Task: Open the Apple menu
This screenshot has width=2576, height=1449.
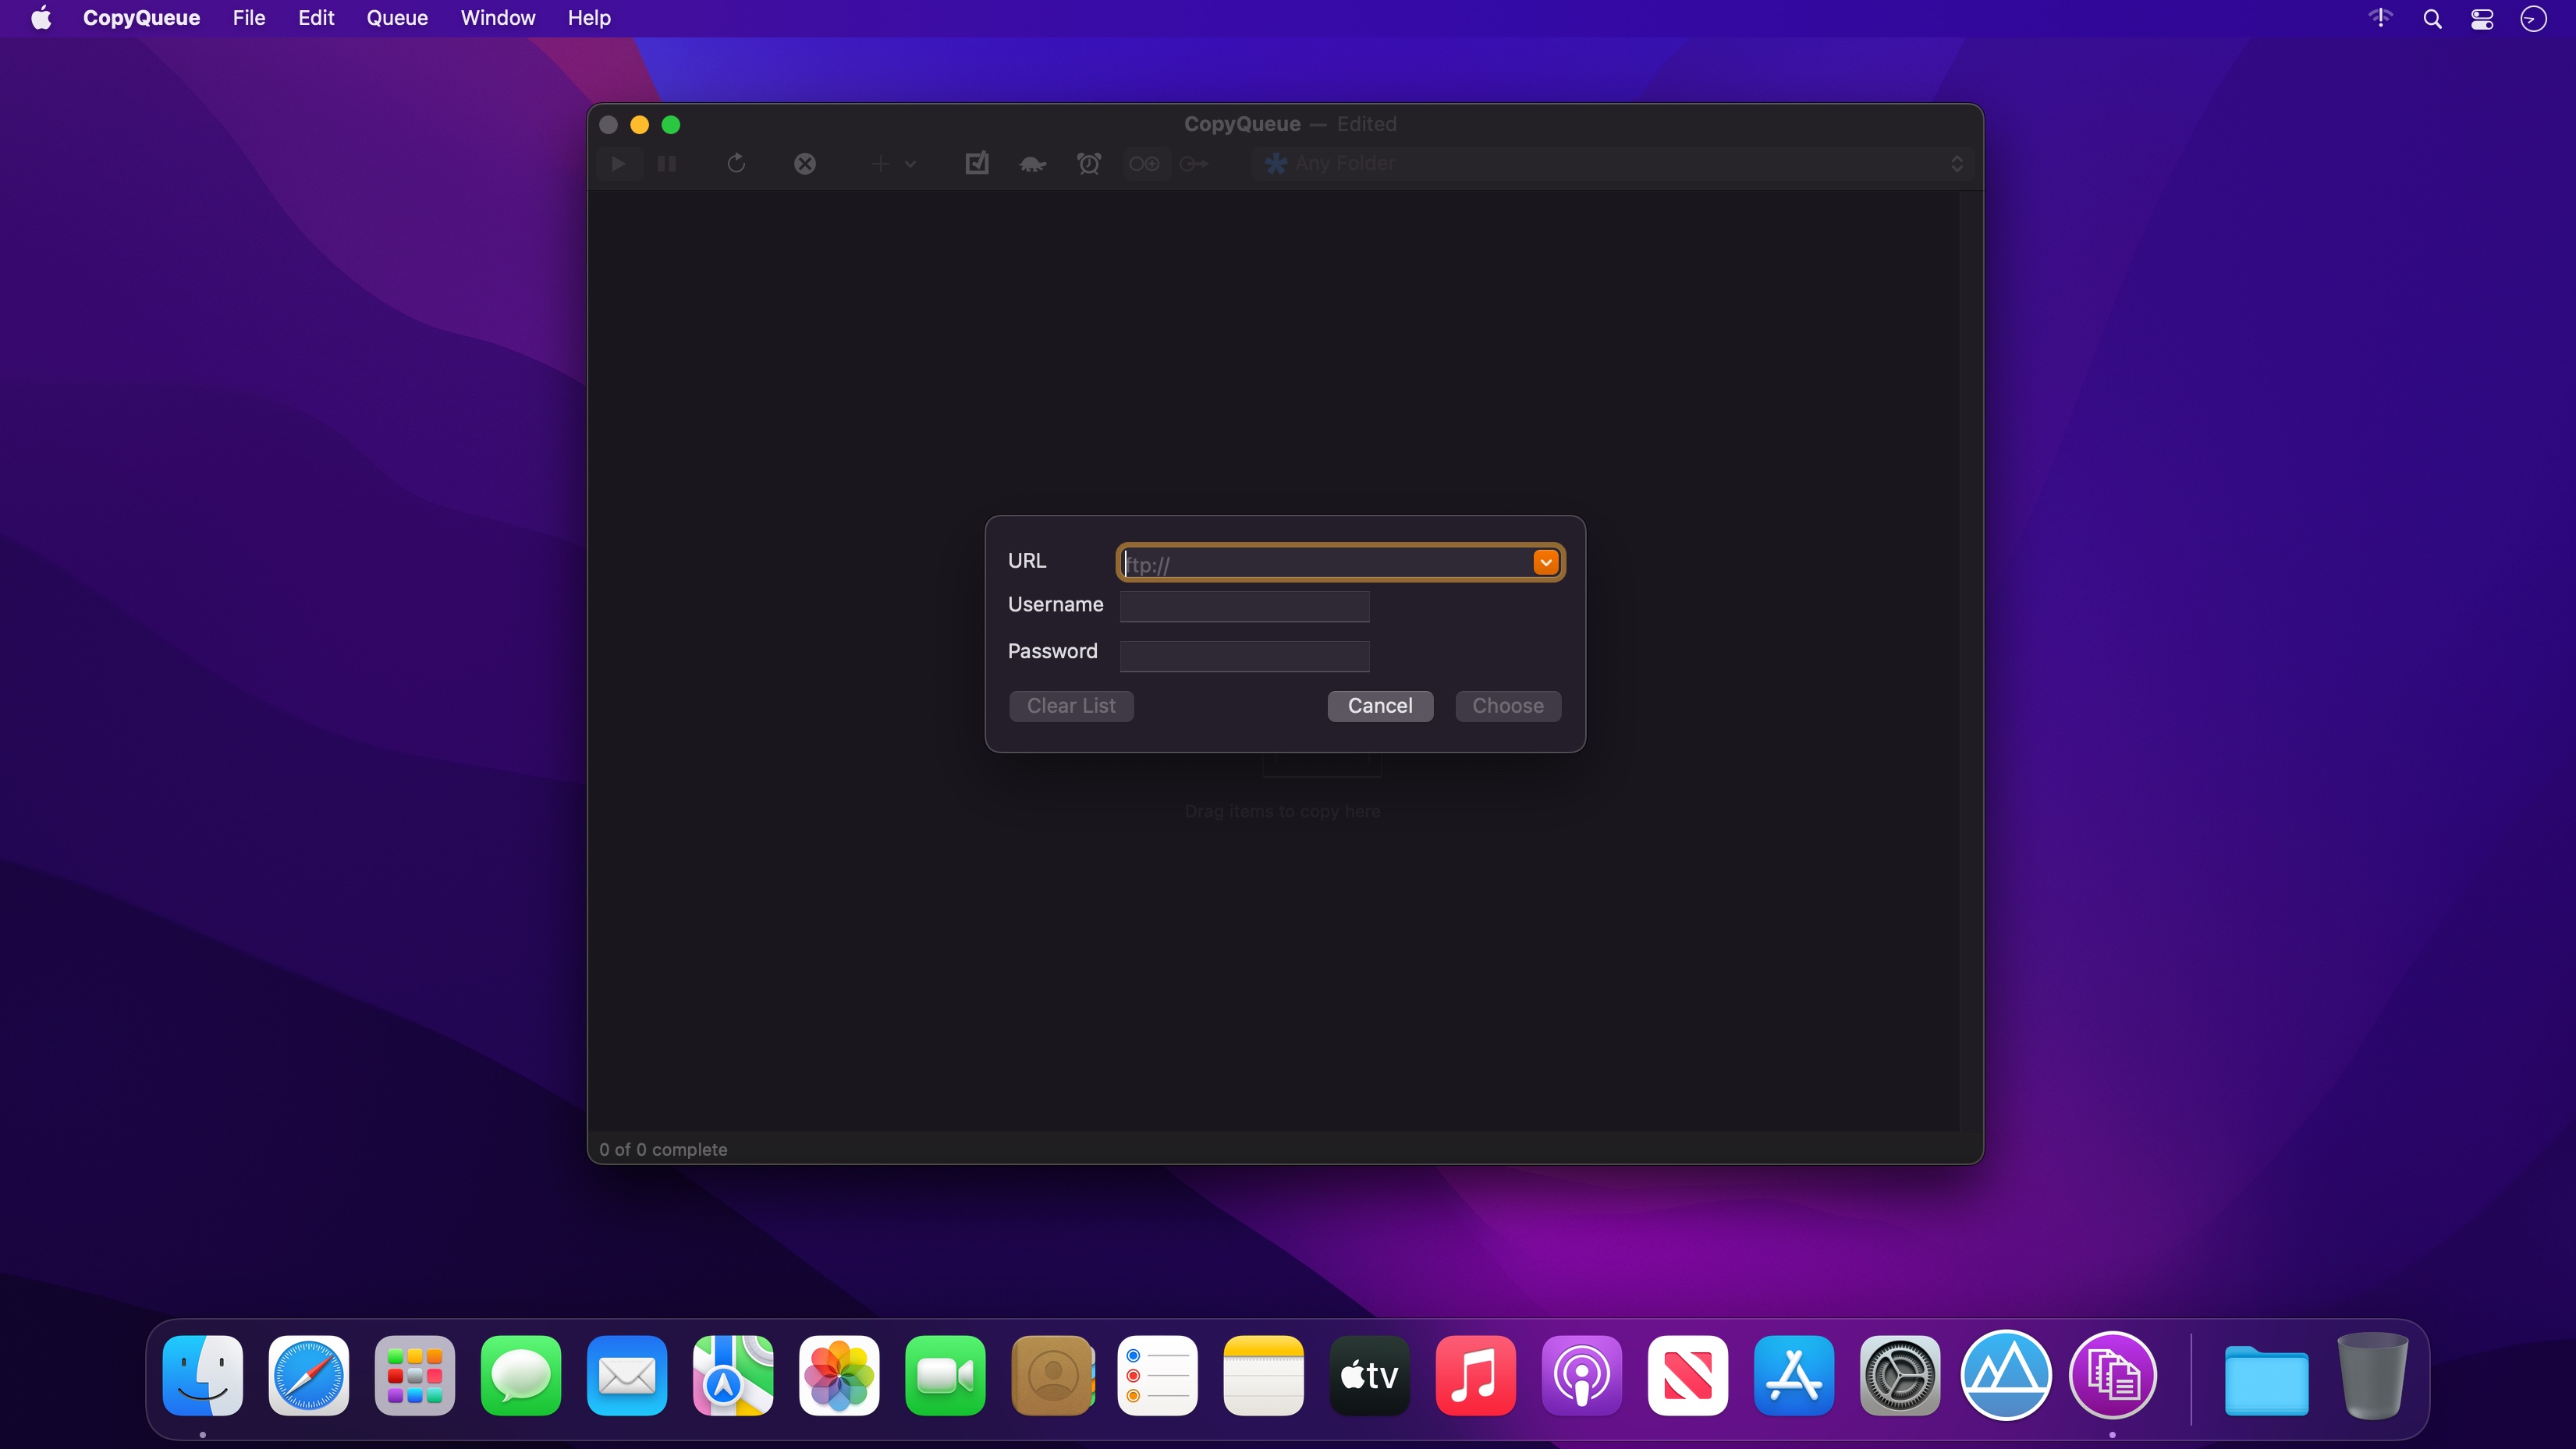Action: 41,18
